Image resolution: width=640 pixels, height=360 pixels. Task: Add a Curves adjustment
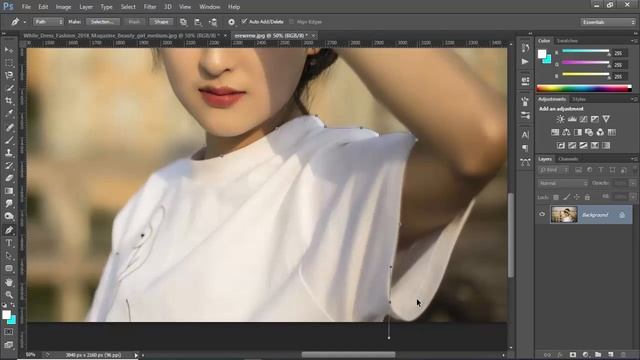583,119
